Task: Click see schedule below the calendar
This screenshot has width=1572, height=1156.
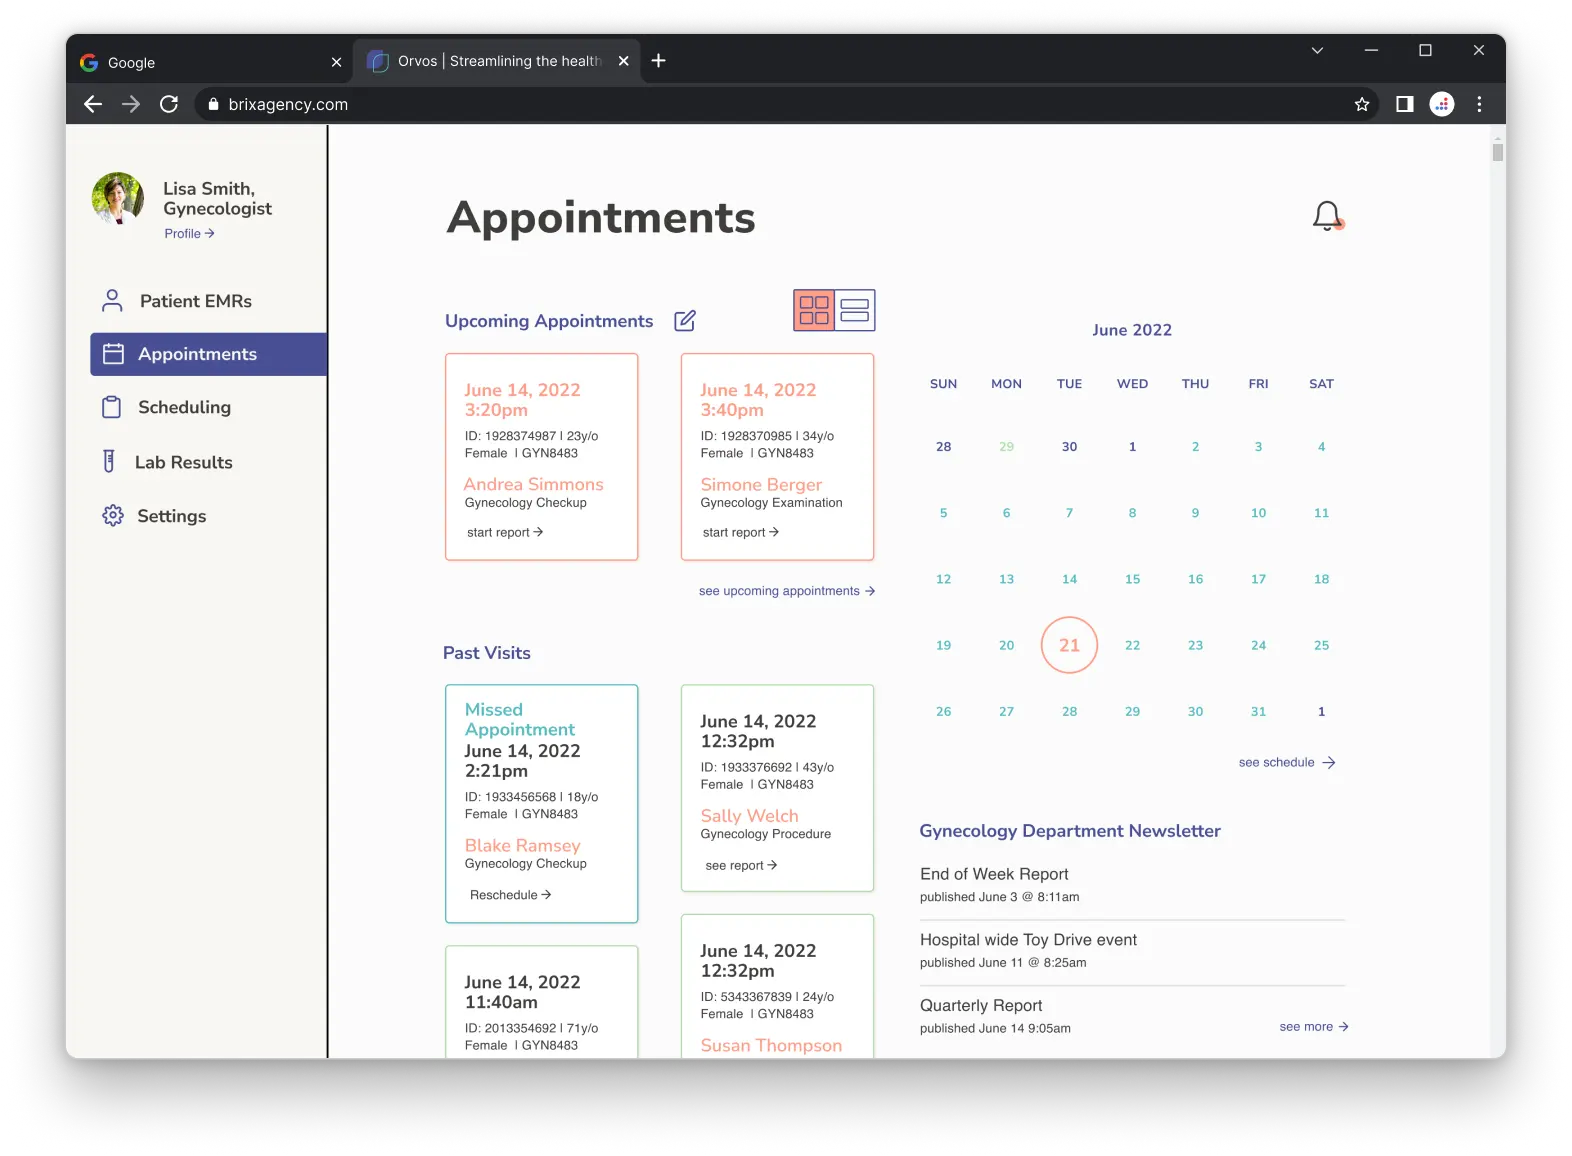Action: pyautogui.click(x=1286, y=762)
